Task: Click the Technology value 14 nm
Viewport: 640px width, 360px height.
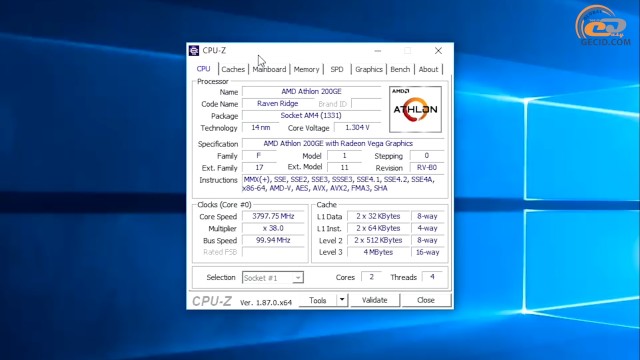Action: pyautogui.click(x=260, y=128)
